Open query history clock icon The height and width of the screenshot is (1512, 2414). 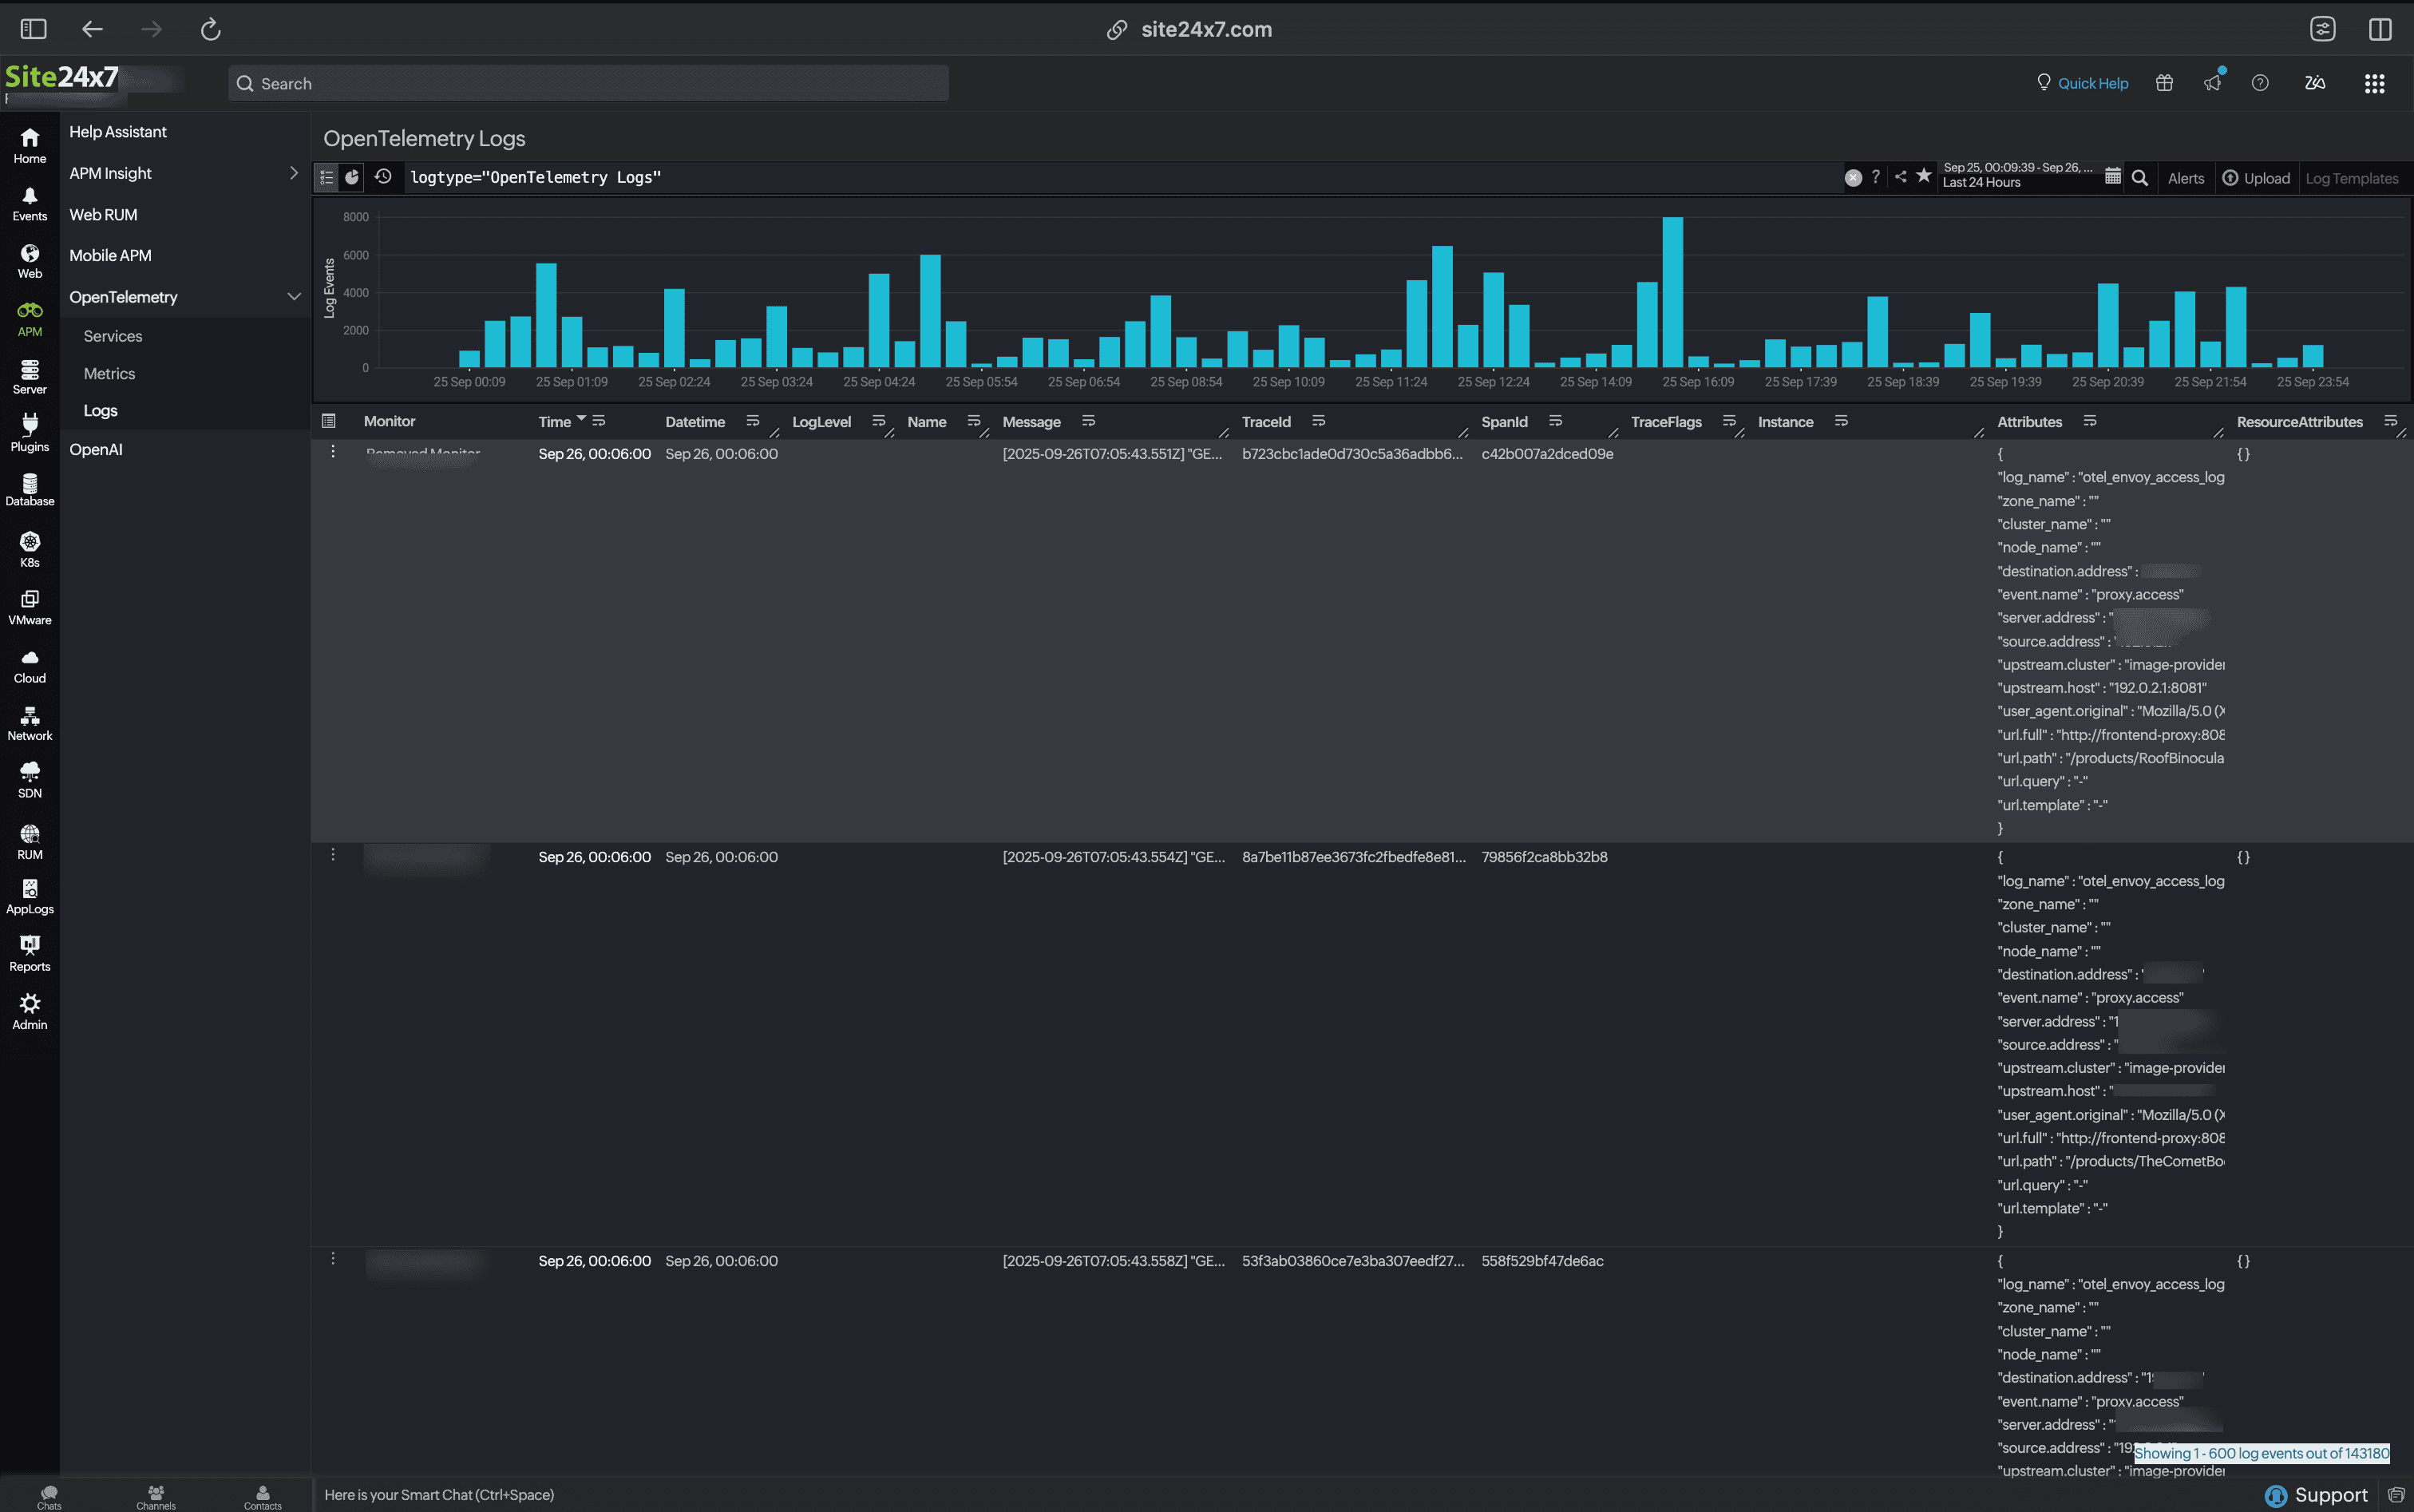(383, 177)
